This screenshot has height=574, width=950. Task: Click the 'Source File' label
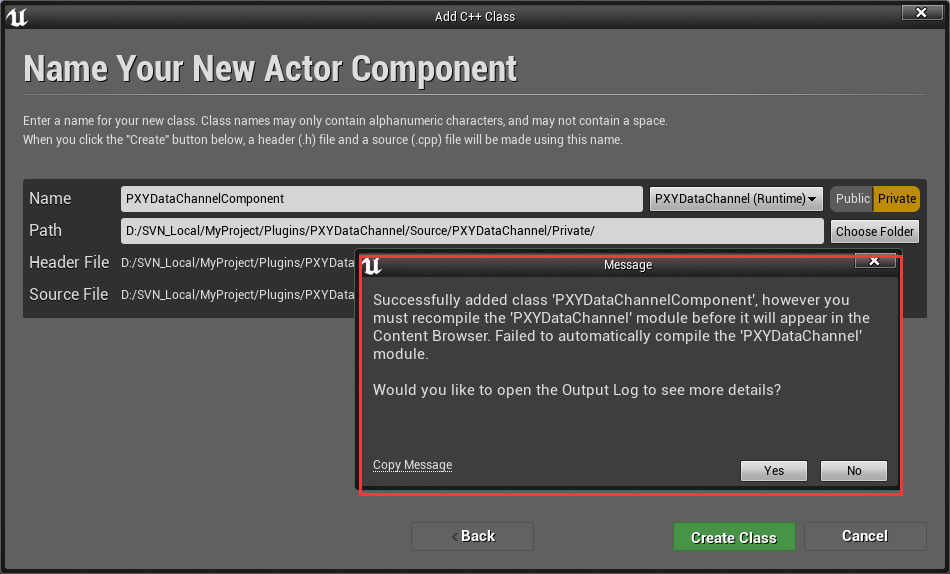click(68, 295)
